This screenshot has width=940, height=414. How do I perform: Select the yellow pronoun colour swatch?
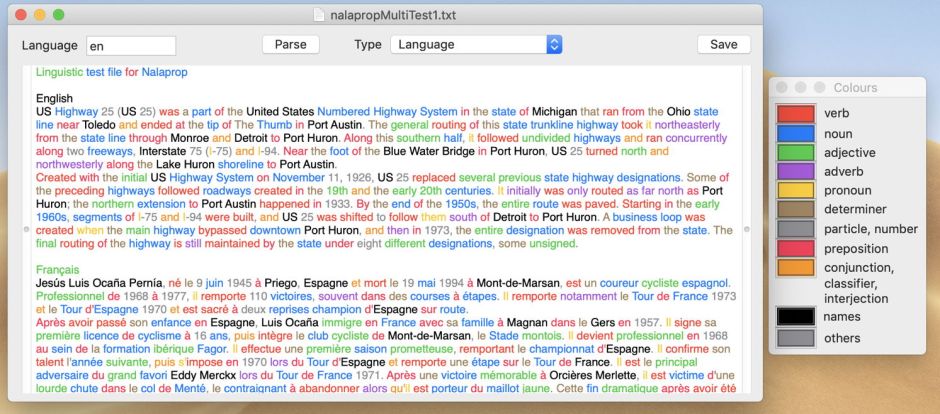(x=796, y=191)
